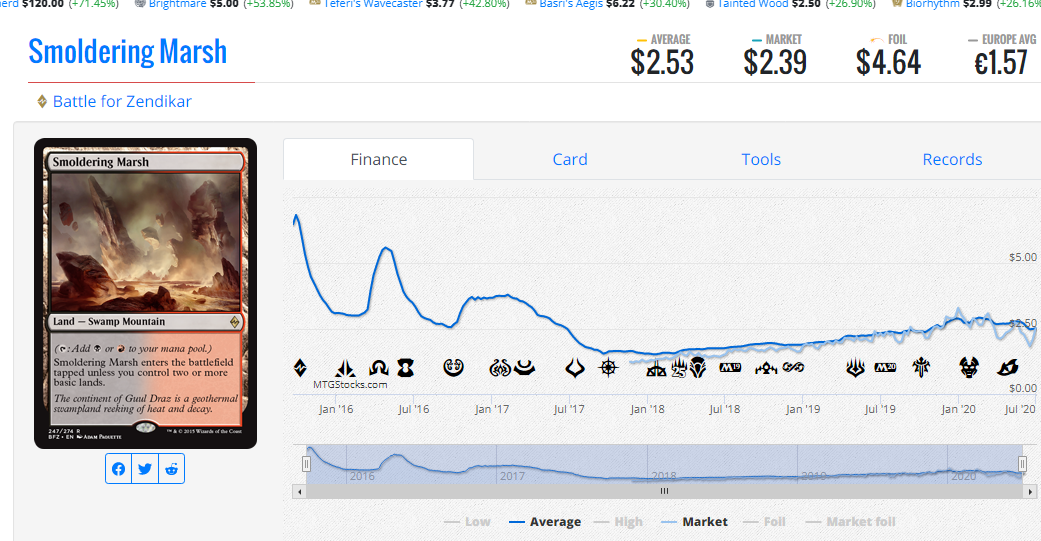Share the card on Twitter
The width and height of the screenshot is (1041, 541).
pos(145,469)
